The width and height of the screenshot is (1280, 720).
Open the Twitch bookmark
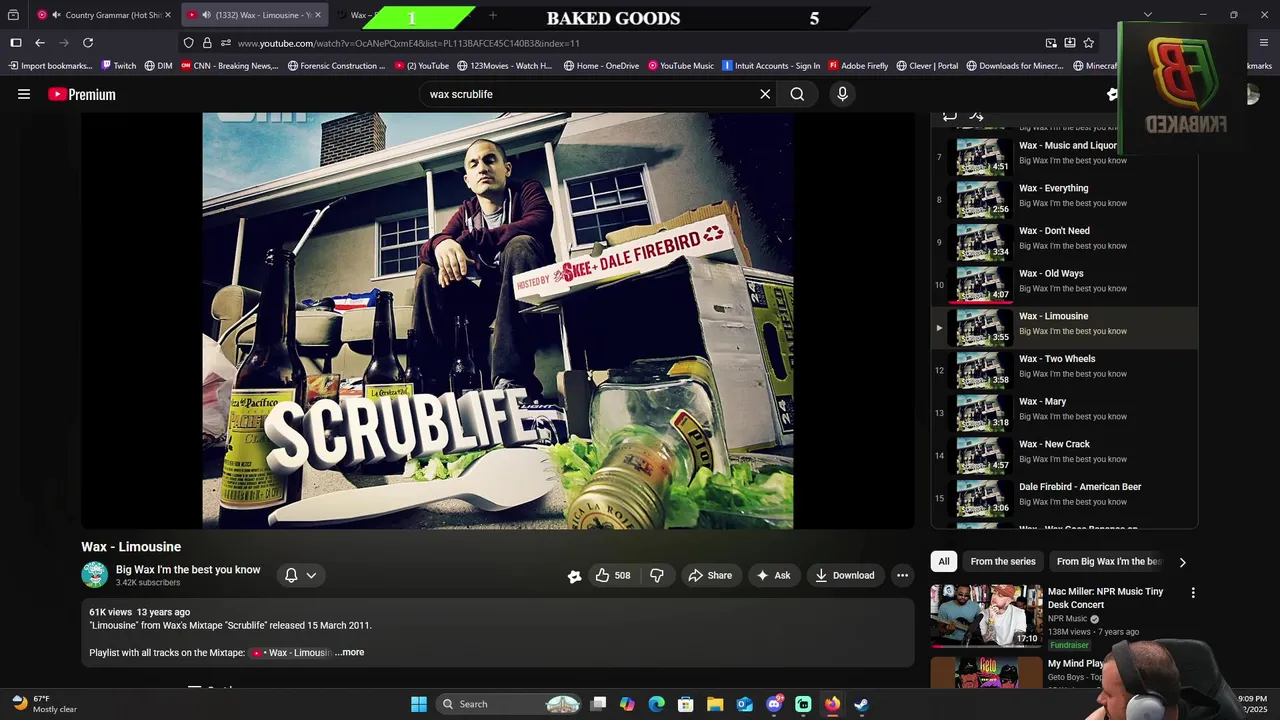[118, 66]
